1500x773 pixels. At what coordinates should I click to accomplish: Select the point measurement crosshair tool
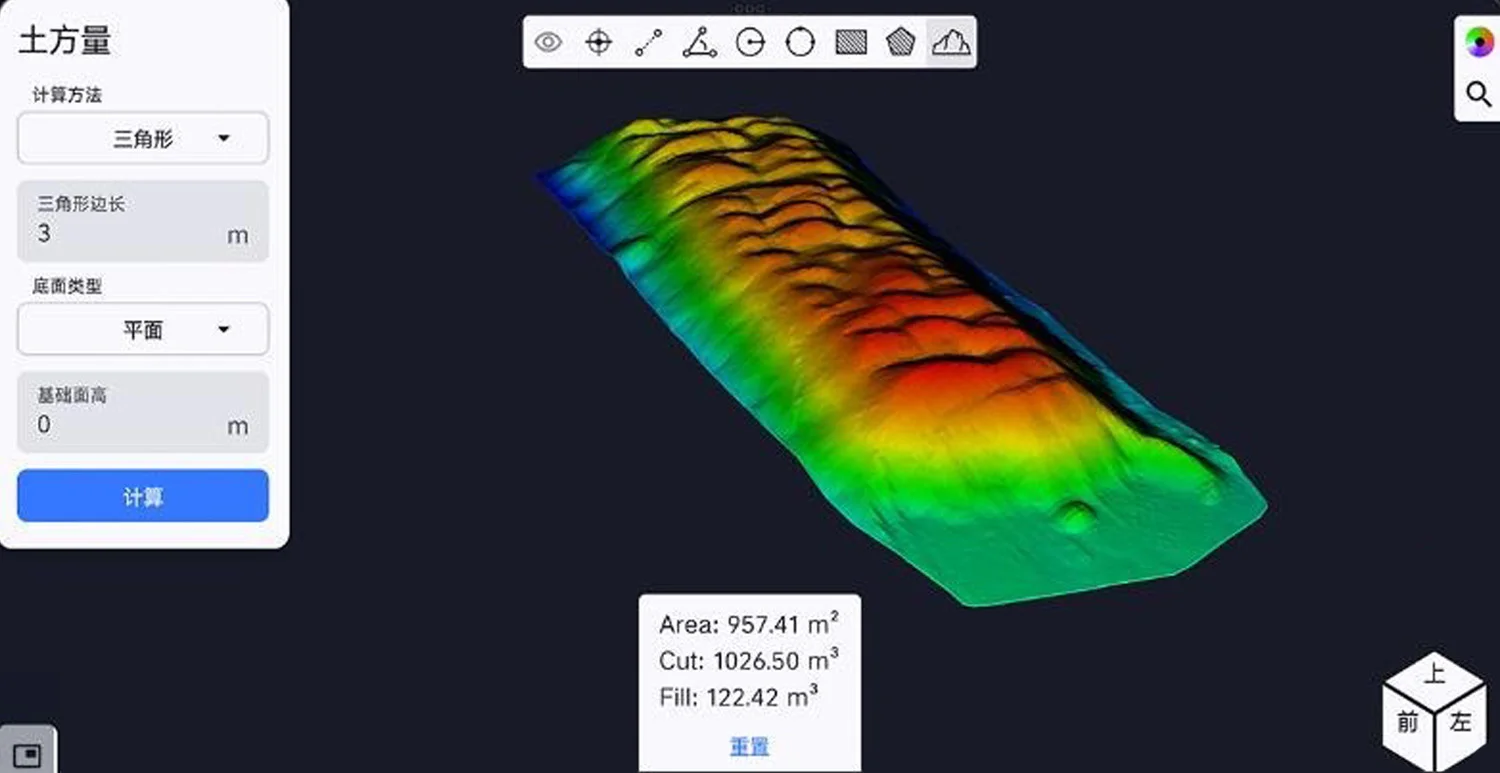(598, 42)
